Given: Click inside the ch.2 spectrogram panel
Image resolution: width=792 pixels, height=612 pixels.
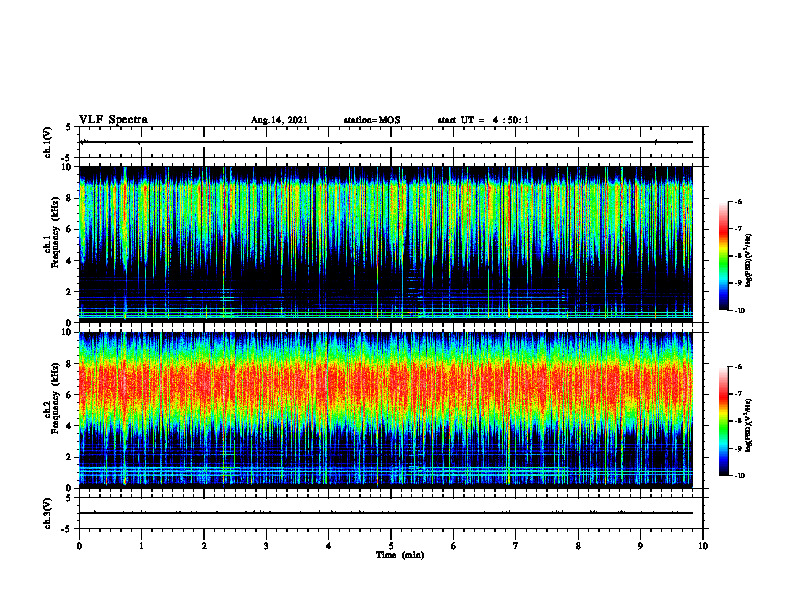Looking at the screenshot, I should click(x=386, y=410).
